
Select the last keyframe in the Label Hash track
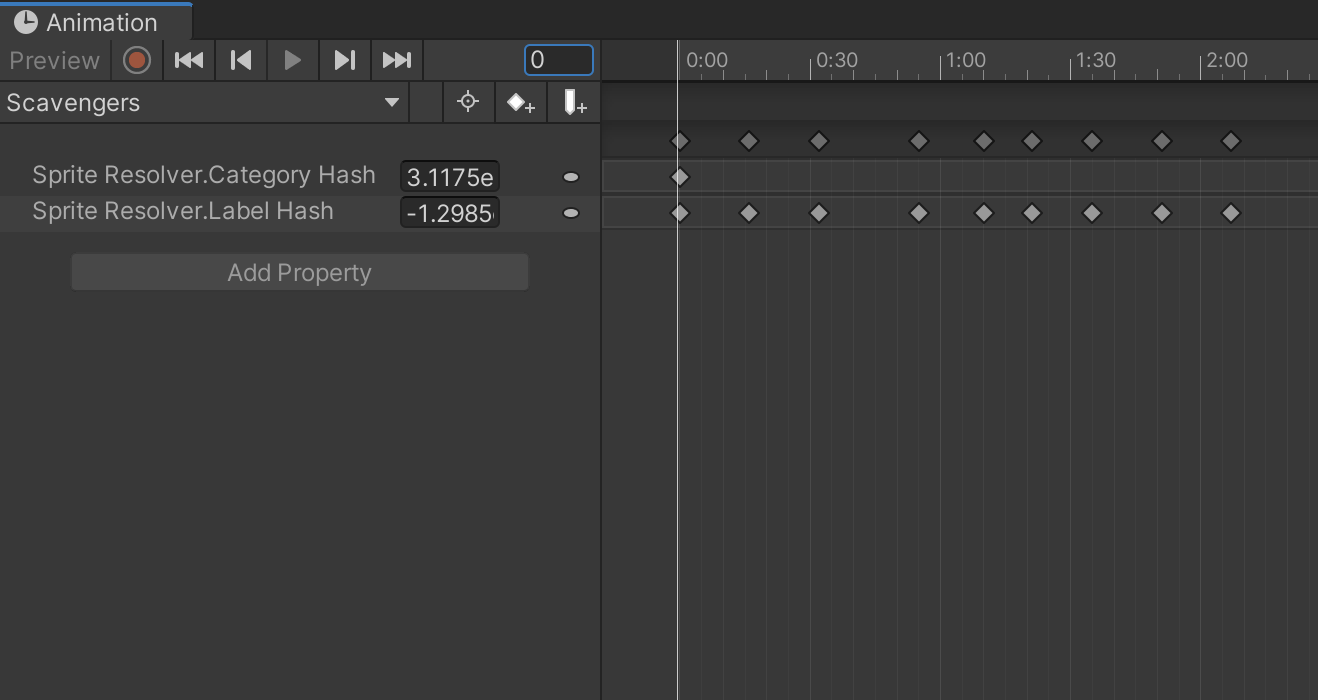pyautogui.click(x=1231, y=213)
